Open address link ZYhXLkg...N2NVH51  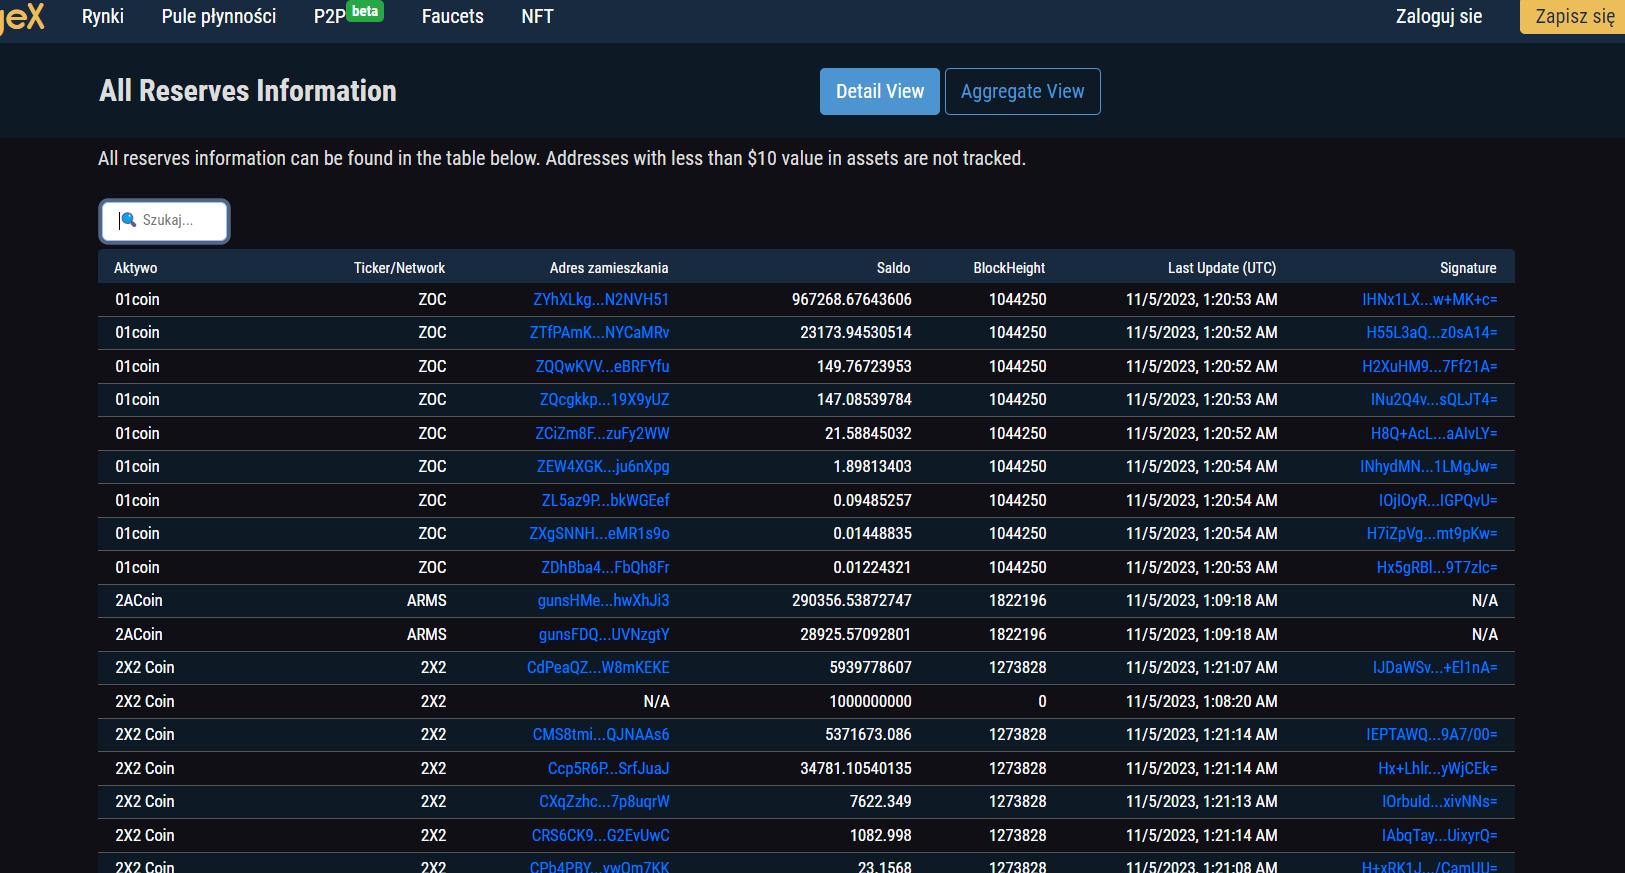pos(600,300)
